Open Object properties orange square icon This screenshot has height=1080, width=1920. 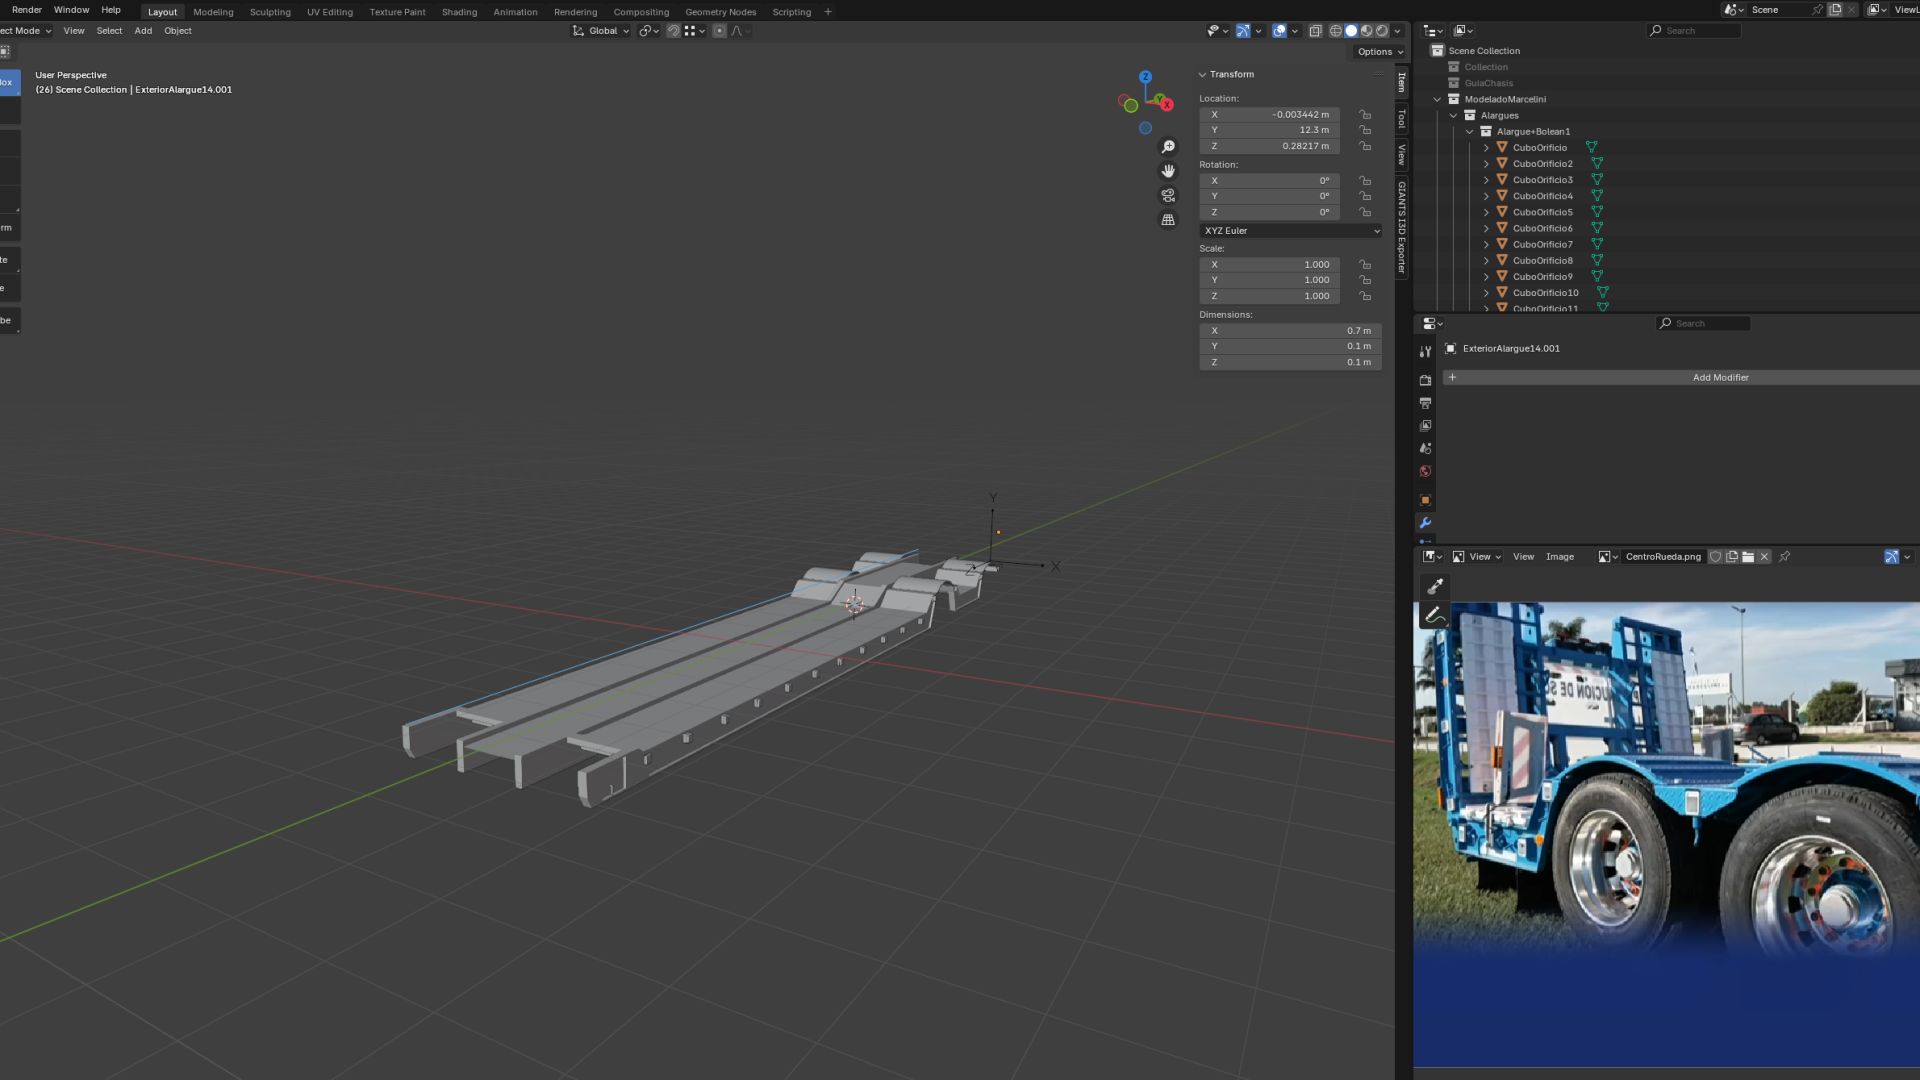(1425, 500)
